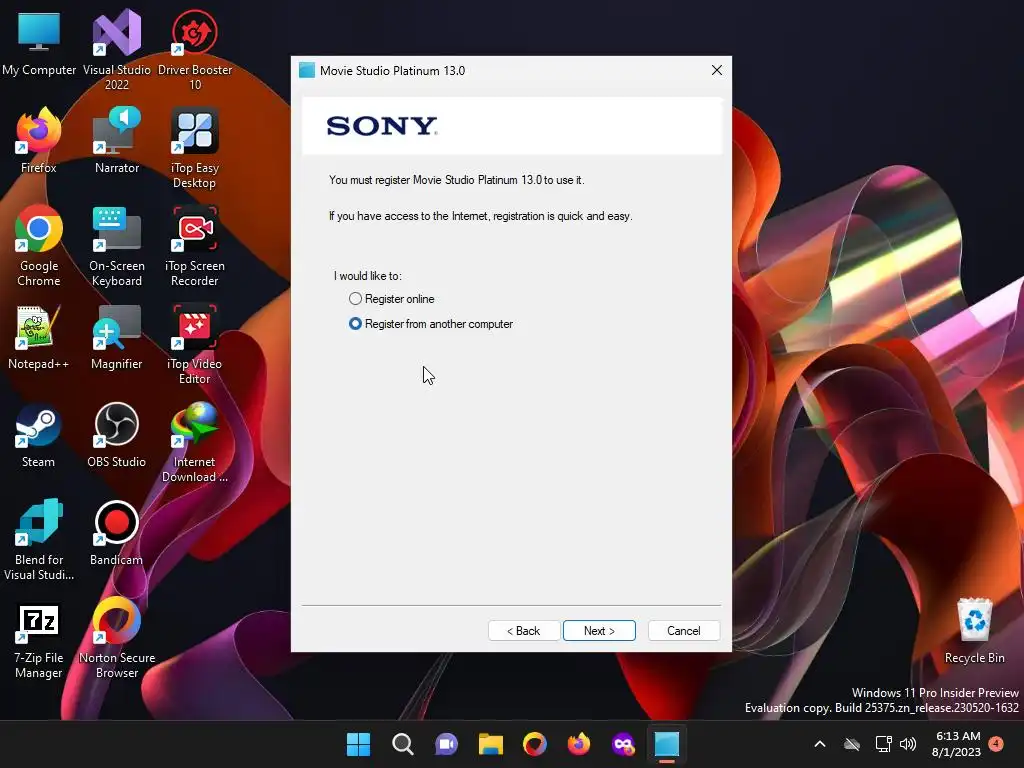Click the "I would like to:" label
This screenshot has height=768, width=1024.
coord(368,276)
